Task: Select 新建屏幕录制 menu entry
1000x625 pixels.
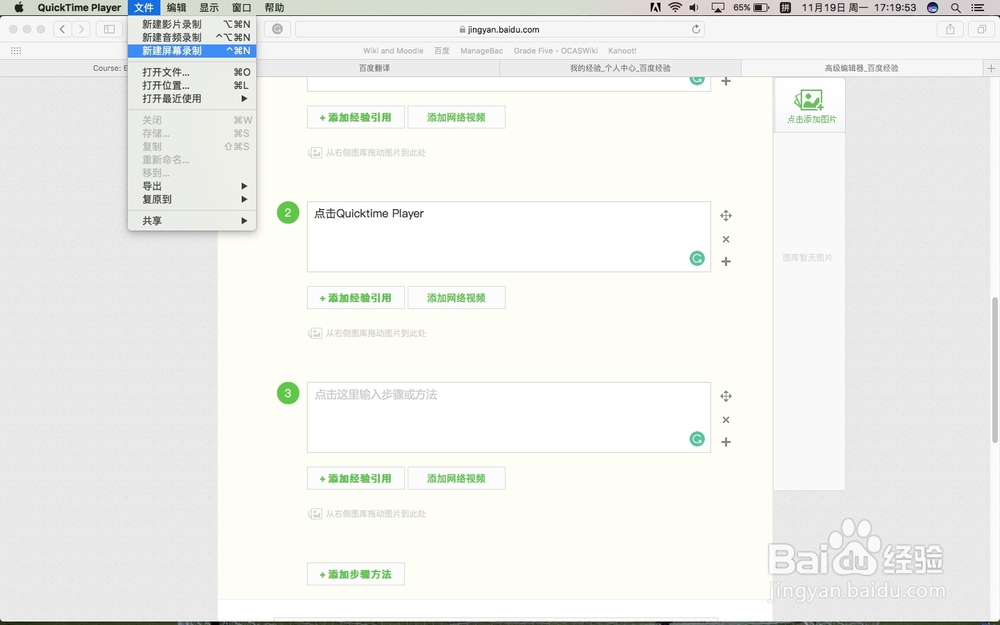Action: pyautogui.click(x=192, y=51)
